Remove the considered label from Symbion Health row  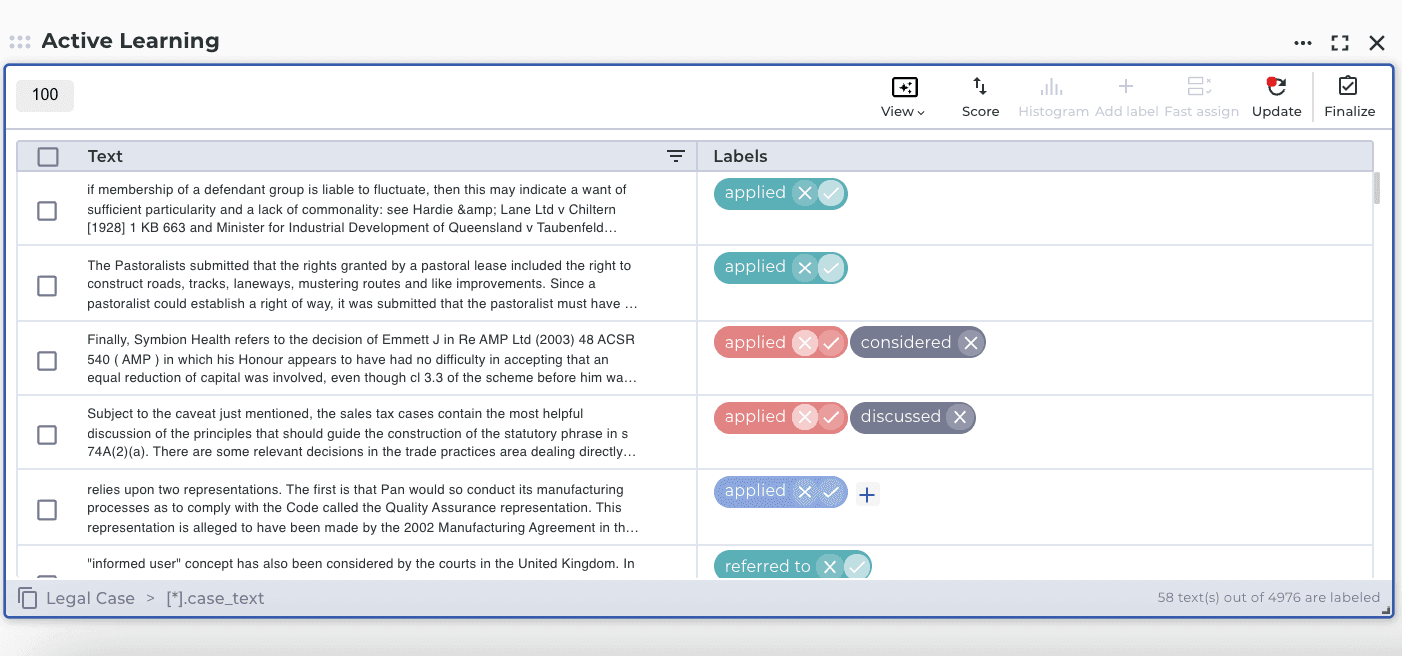pyautogui.click(x=969, y=342)
